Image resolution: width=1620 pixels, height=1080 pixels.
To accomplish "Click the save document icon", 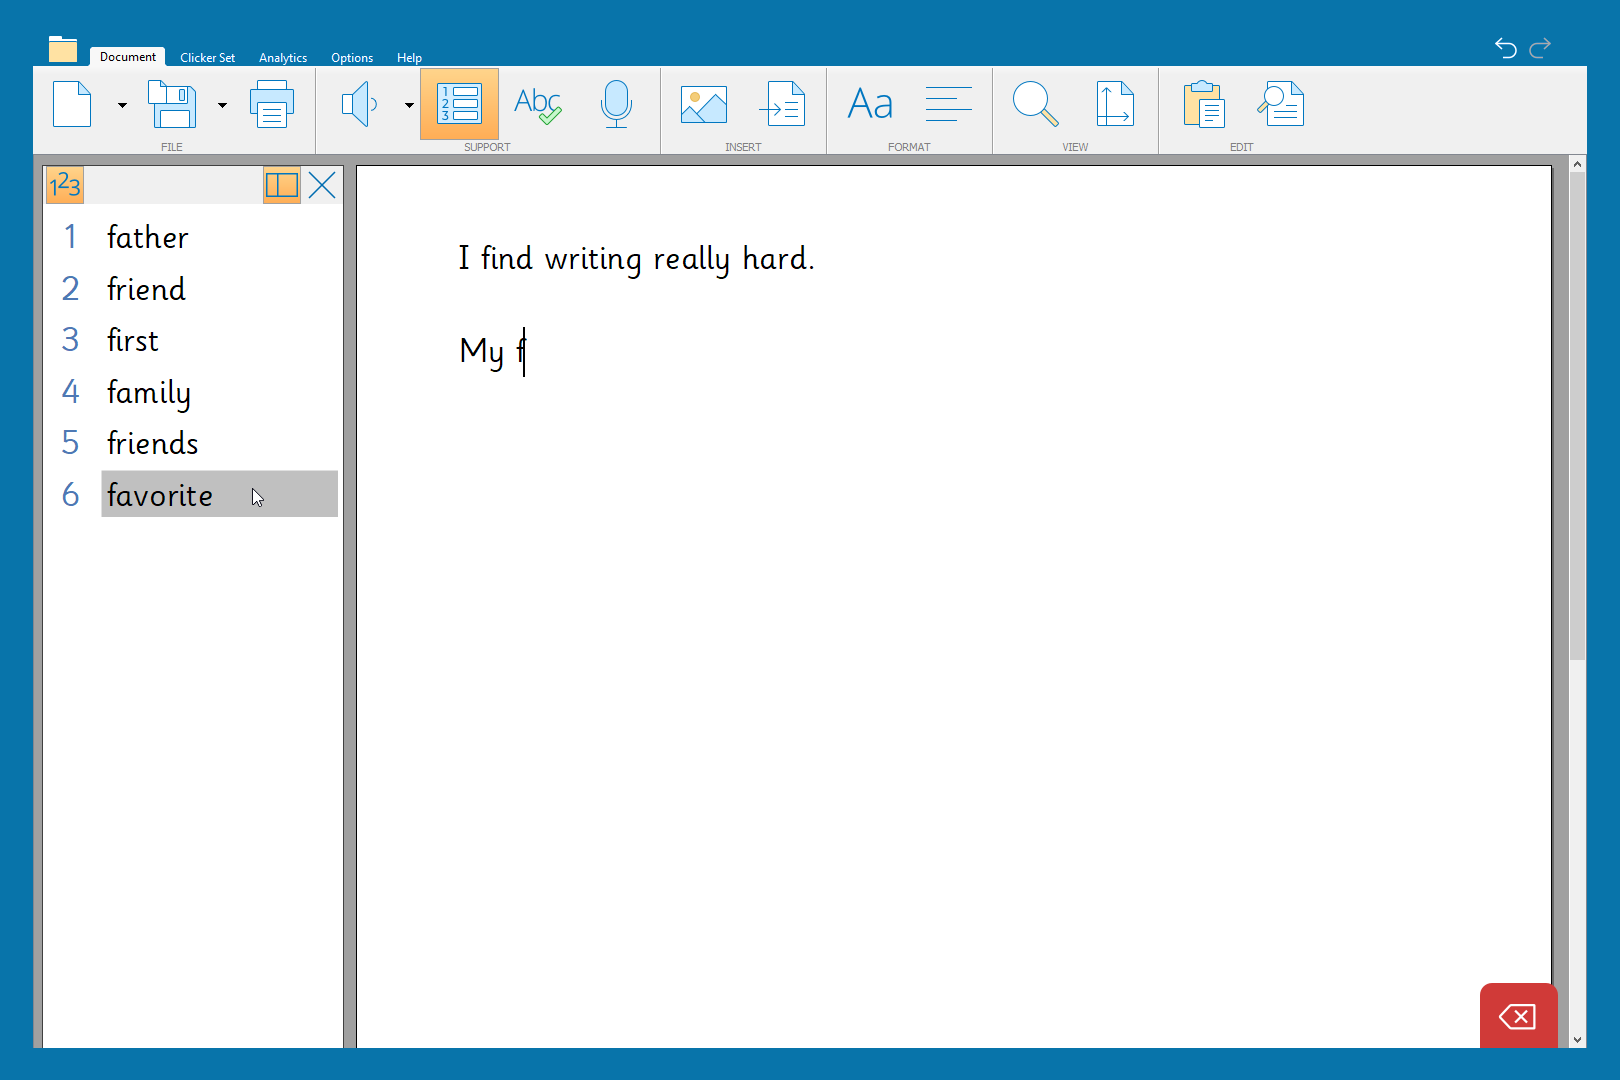I will (172, 104).
